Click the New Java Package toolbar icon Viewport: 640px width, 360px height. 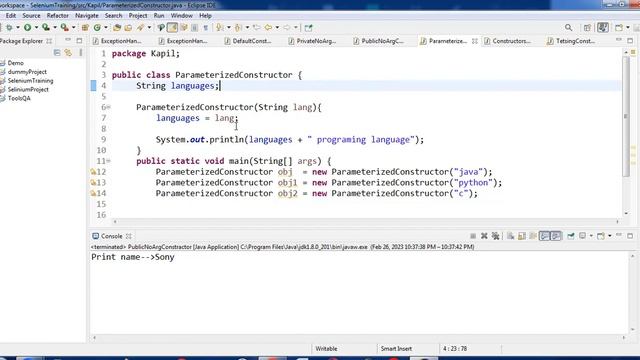85,27
